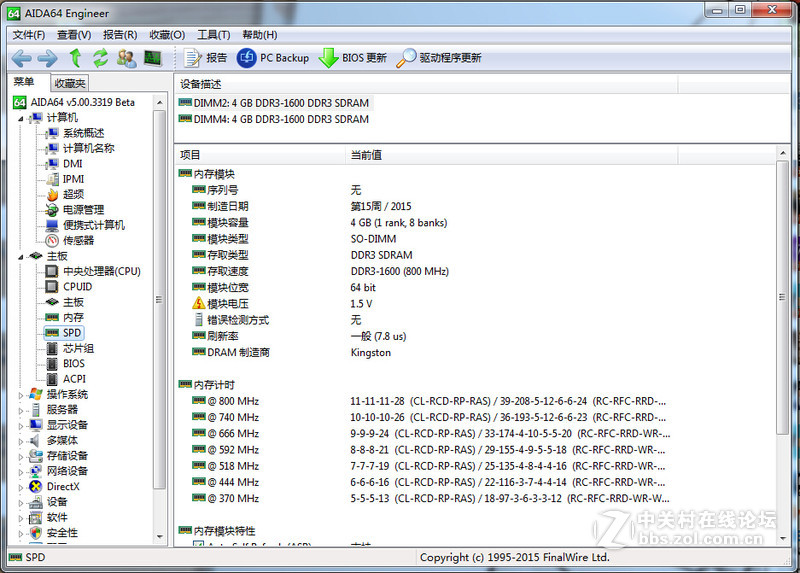Launch PC Backup from the toolbar
This screenshot has height=573, width=800.
tap(273, 58)
